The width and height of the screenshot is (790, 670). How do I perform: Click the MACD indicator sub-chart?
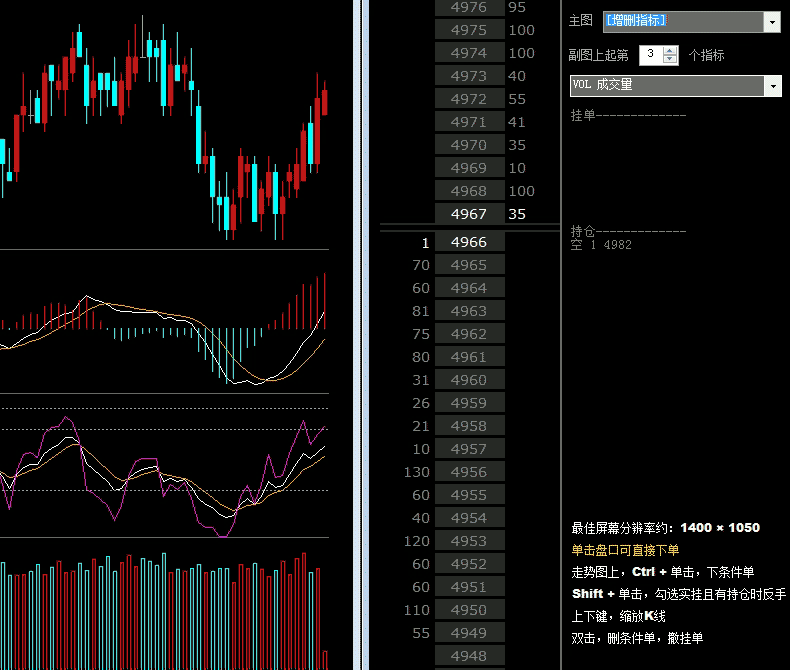[165, 321]
